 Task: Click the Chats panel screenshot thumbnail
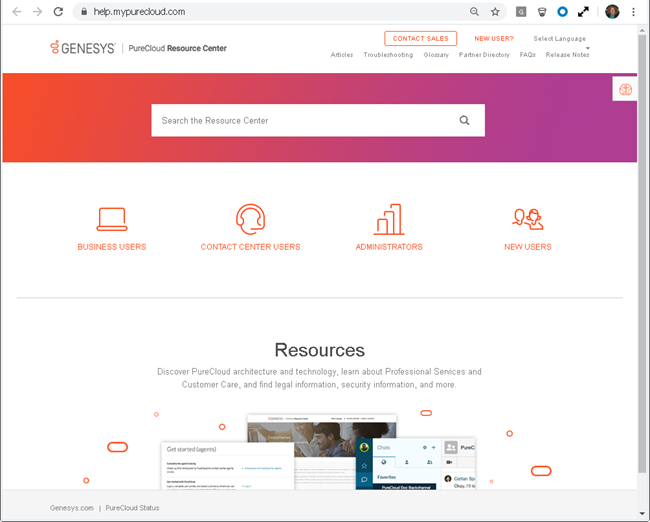click(416, 464)
